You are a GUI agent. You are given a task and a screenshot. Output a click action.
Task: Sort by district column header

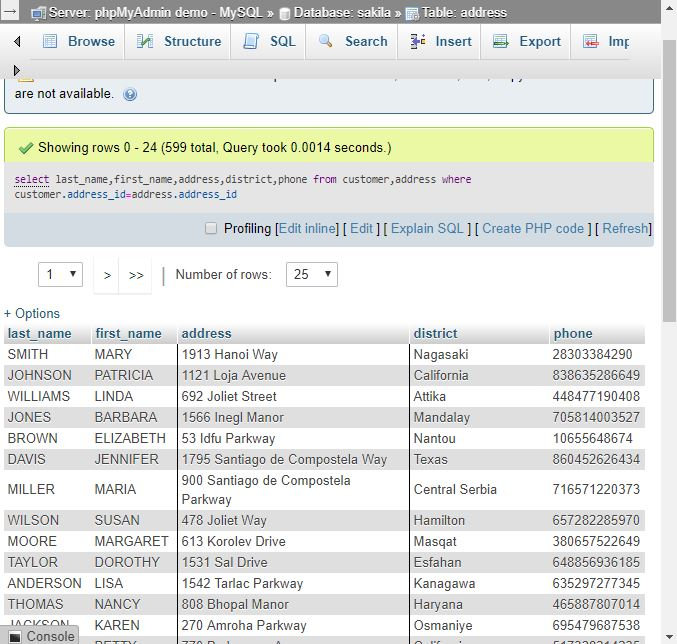(x=435, y=334)
